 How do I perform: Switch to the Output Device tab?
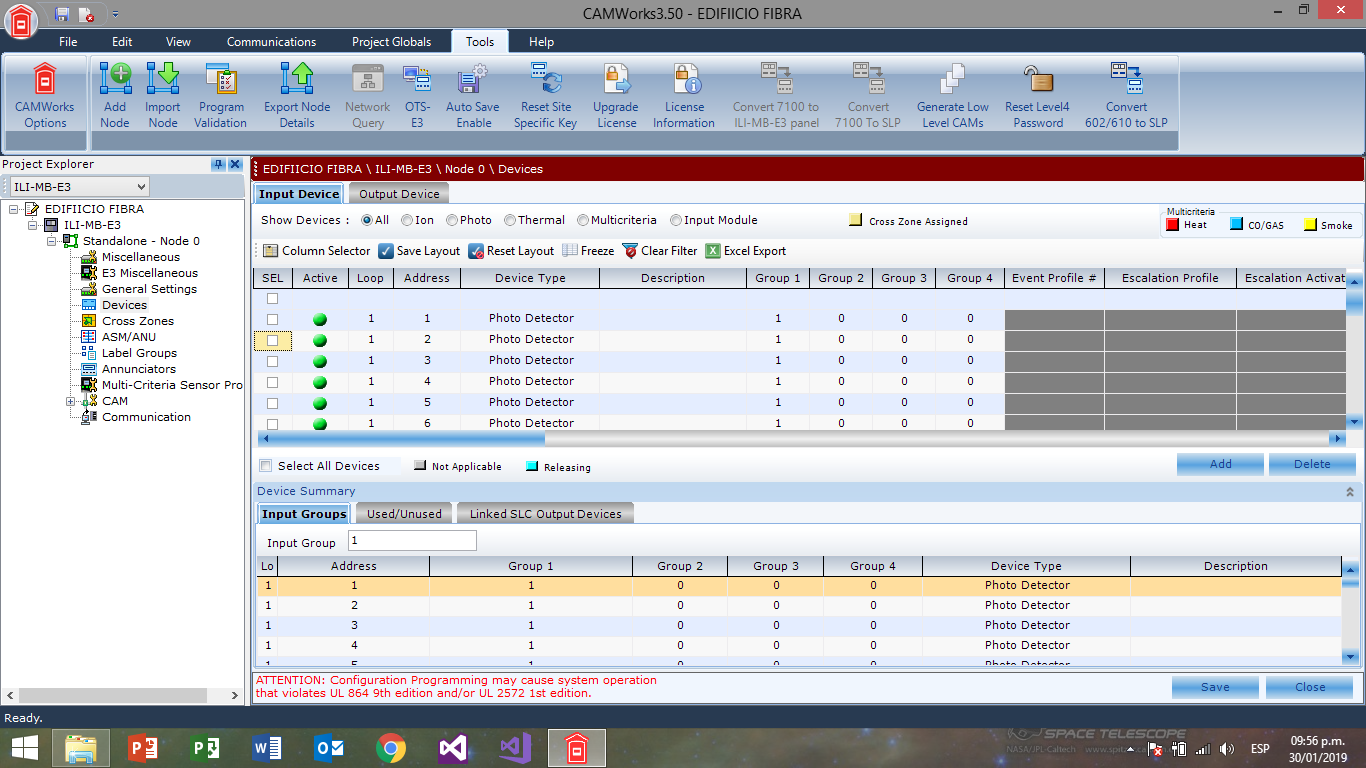tap(399, 194)
